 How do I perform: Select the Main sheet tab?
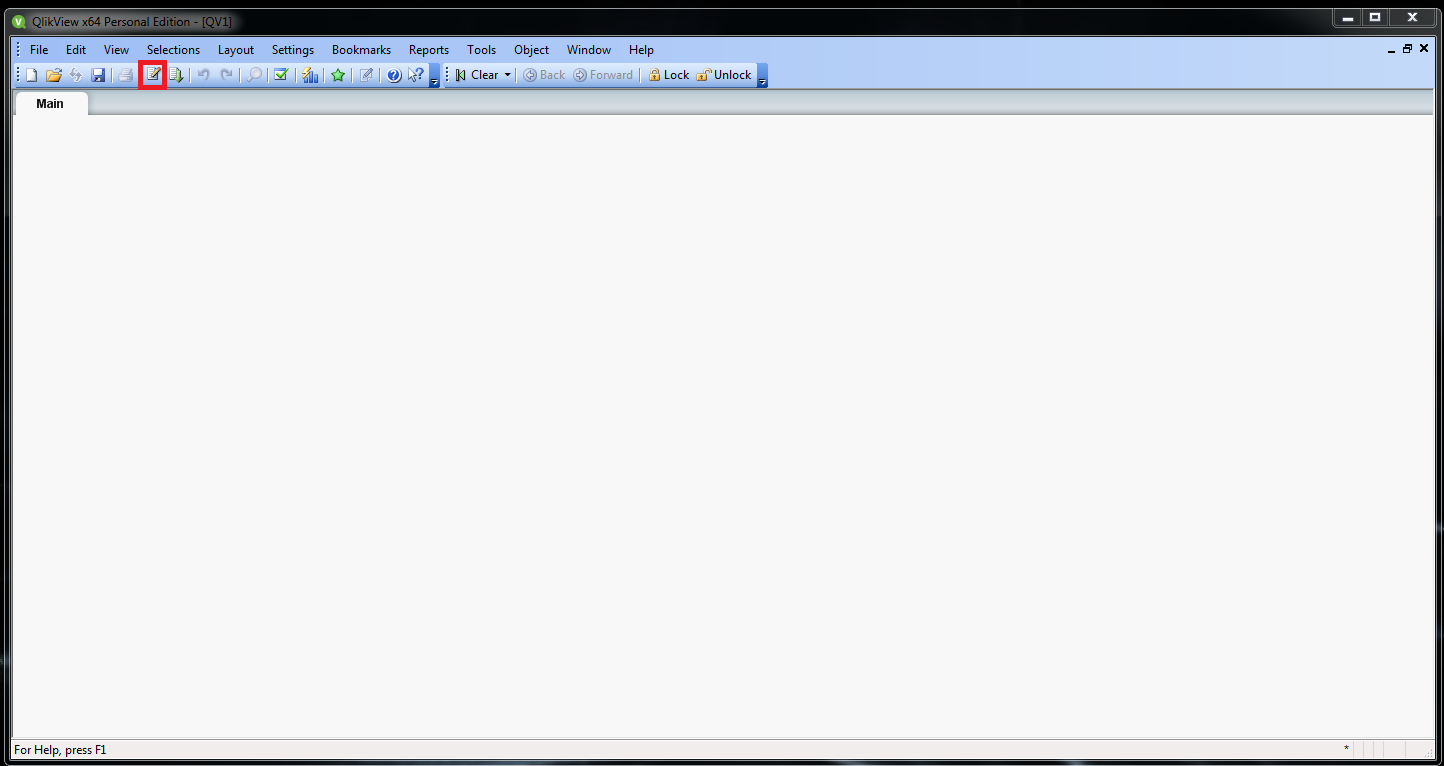click(50, 104)
